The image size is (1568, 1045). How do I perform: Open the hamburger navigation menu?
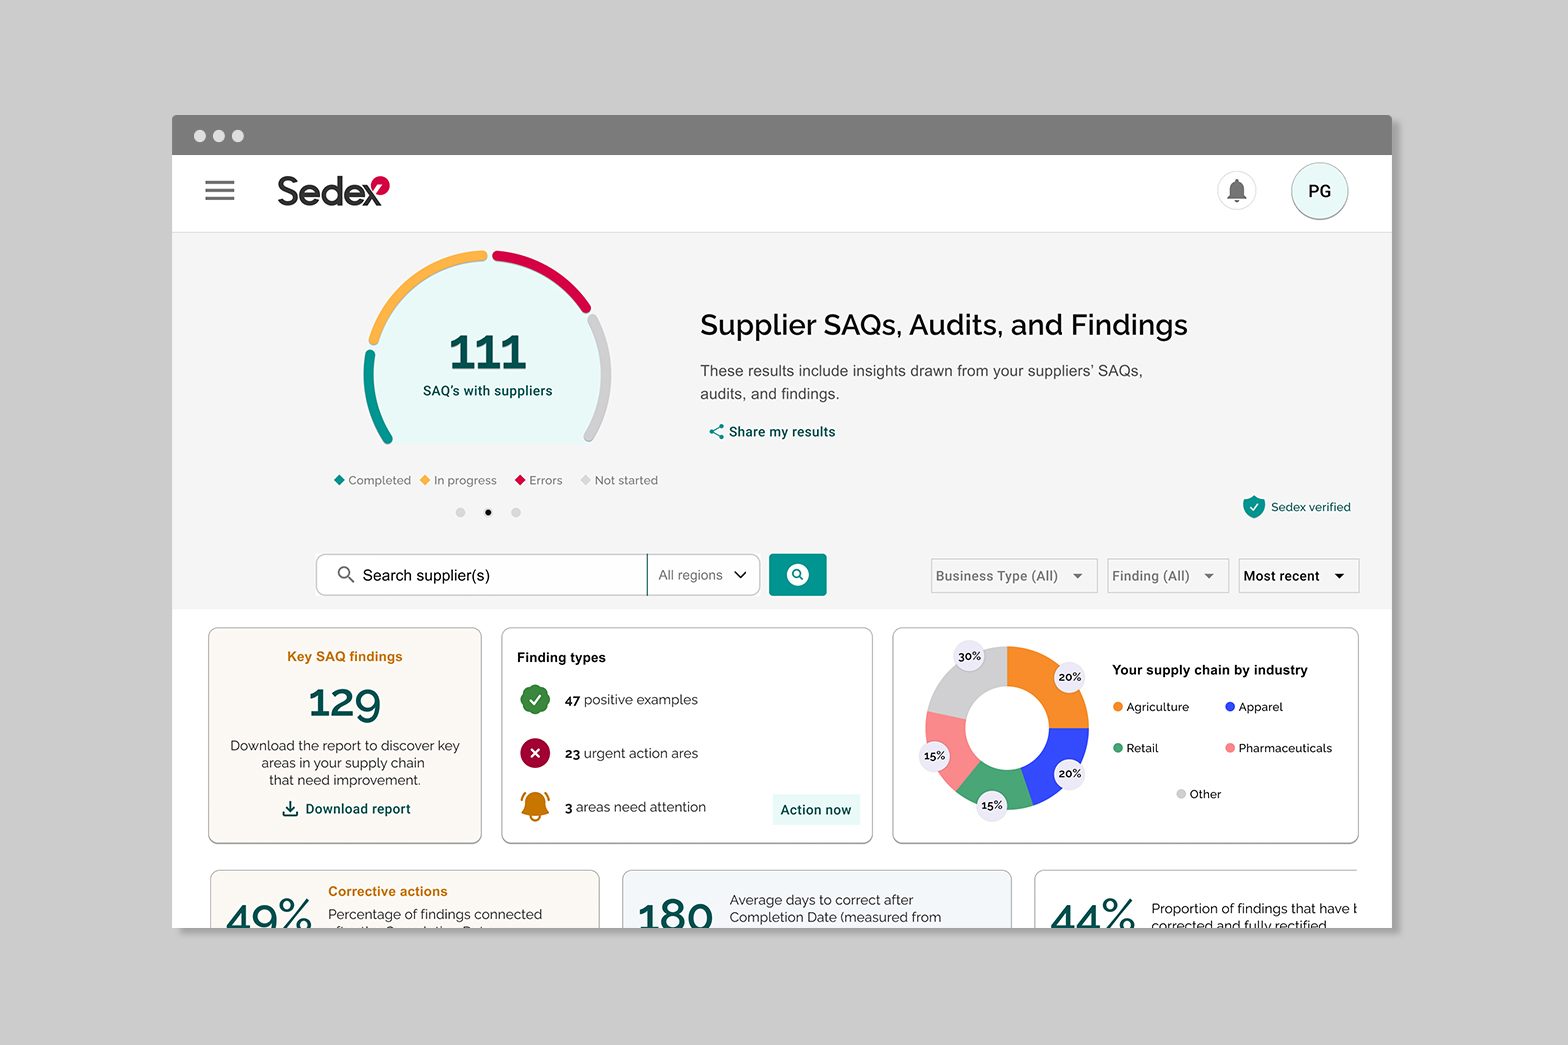coord(220,190)
